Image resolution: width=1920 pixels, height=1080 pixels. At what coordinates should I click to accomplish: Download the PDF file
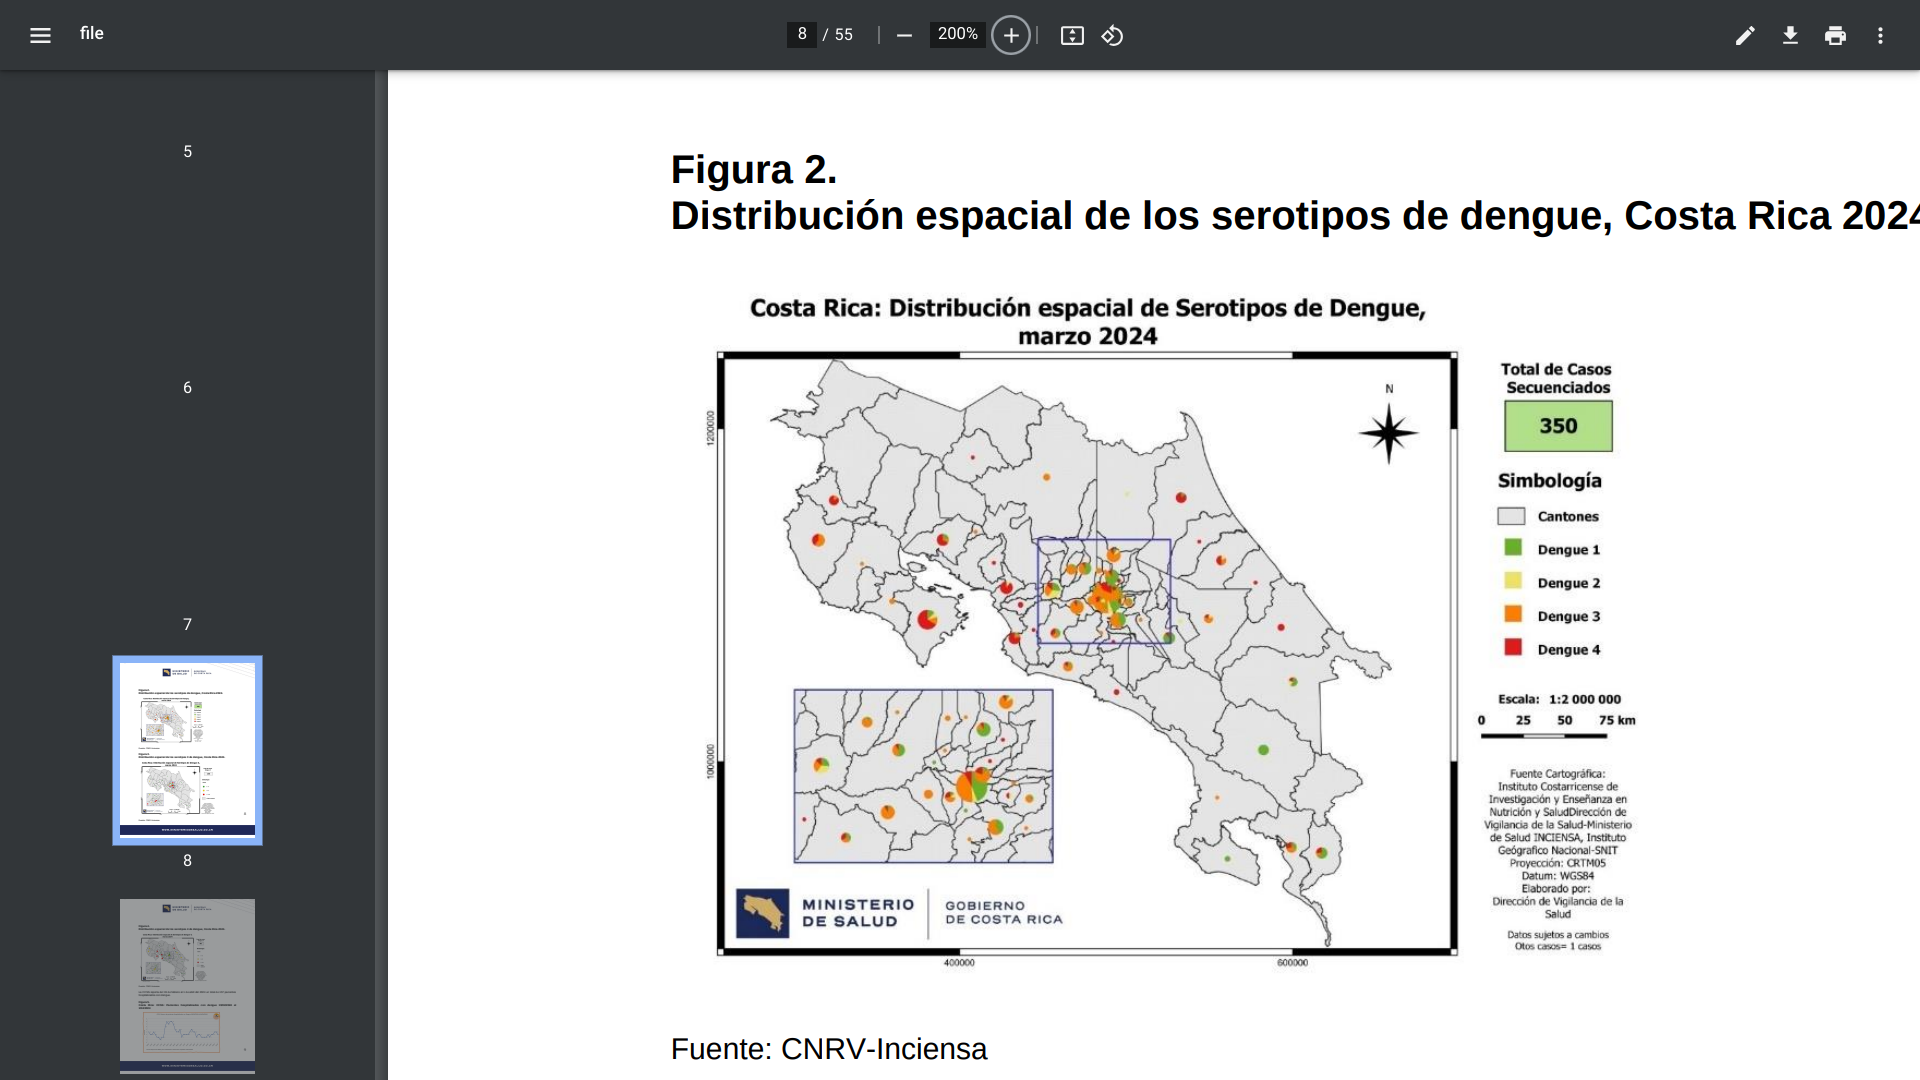coord(1790,35)
